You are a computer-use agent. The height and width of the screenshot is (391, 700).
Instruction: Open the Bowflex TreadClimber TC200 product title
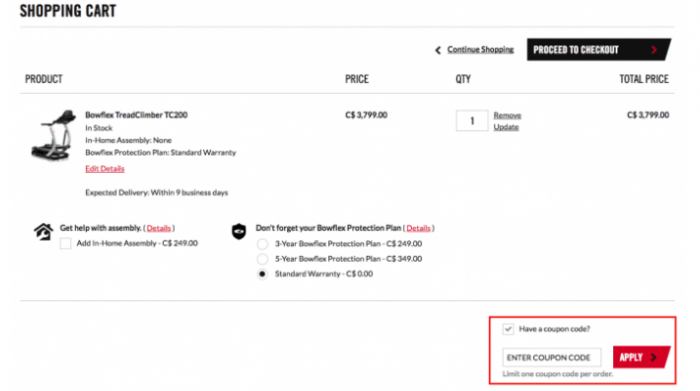(x=136, y=115)
